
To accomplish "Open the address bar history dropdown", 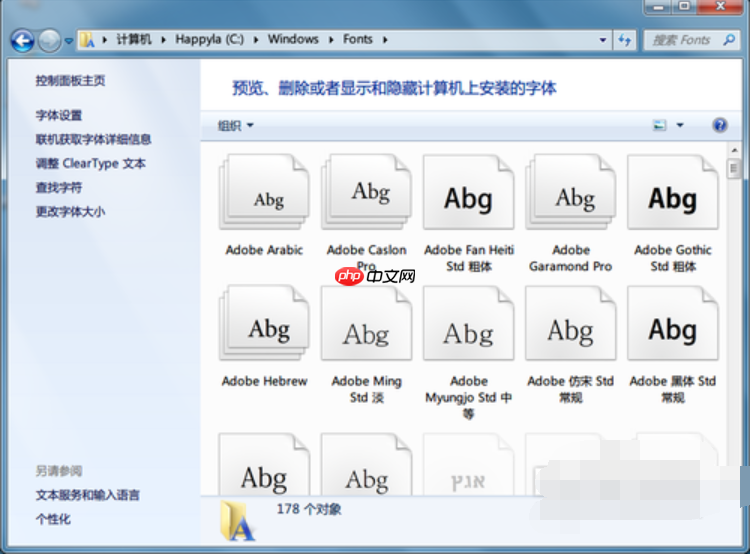I will pos(603,40).
